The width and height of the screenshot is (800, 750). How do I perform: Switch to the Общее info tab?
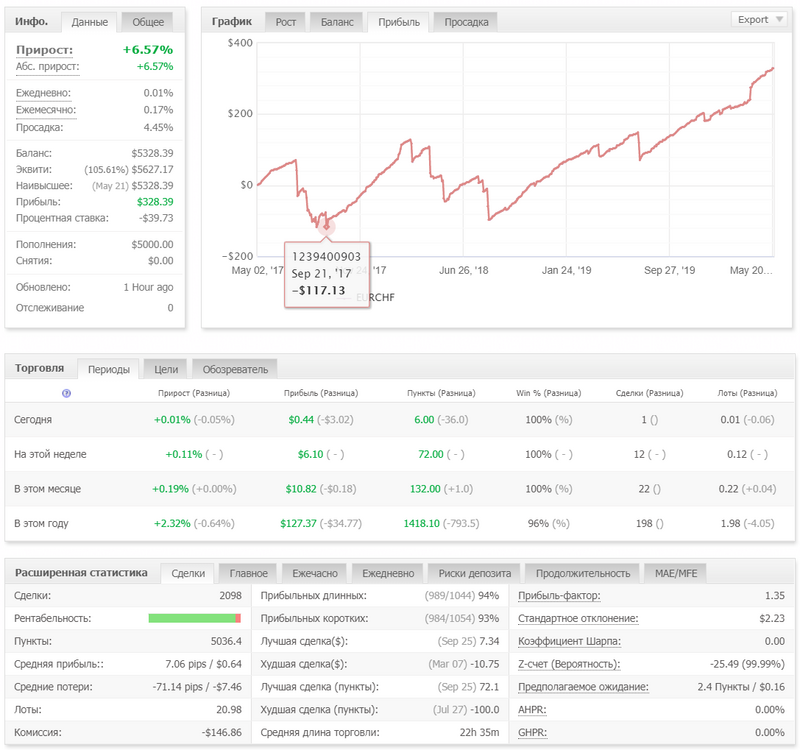click(148, 22)
